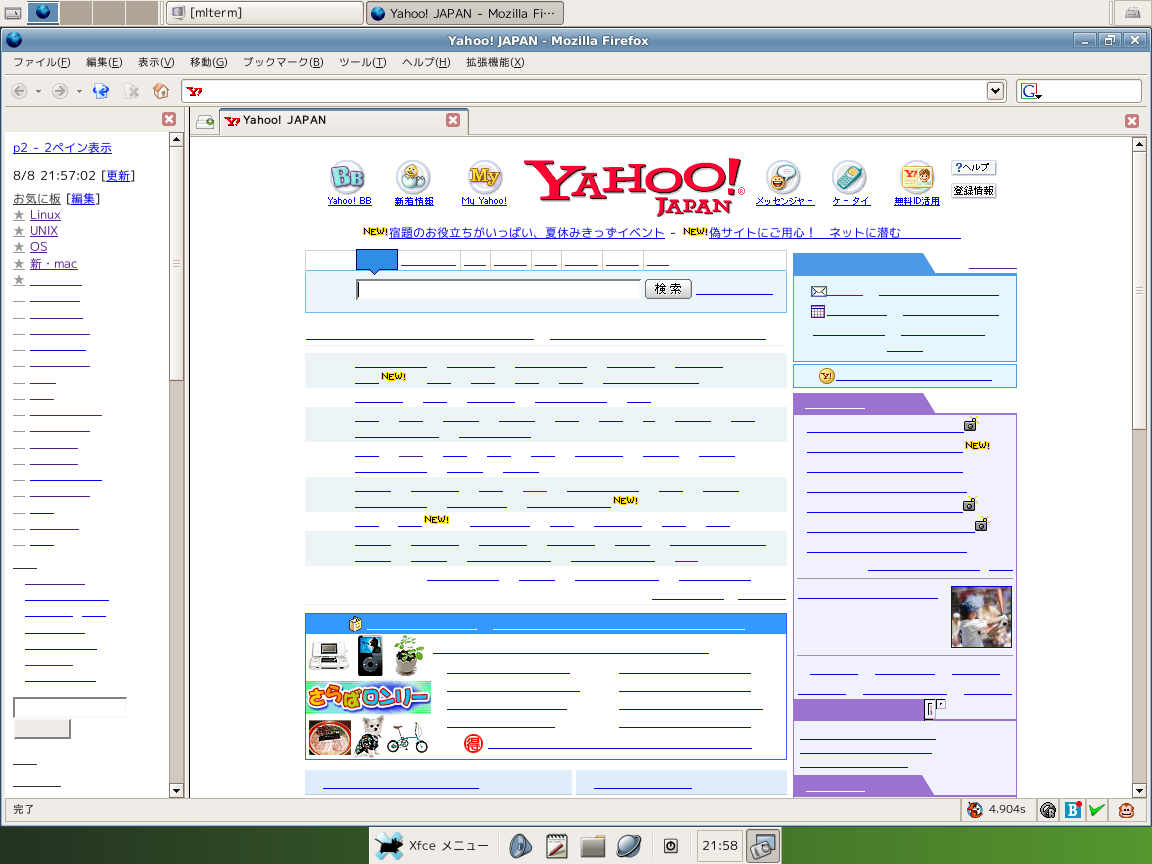The image size is (1152, 864).
Task: Open the Google search engine selector dropdown
Action: click(x=1031, y=91)
